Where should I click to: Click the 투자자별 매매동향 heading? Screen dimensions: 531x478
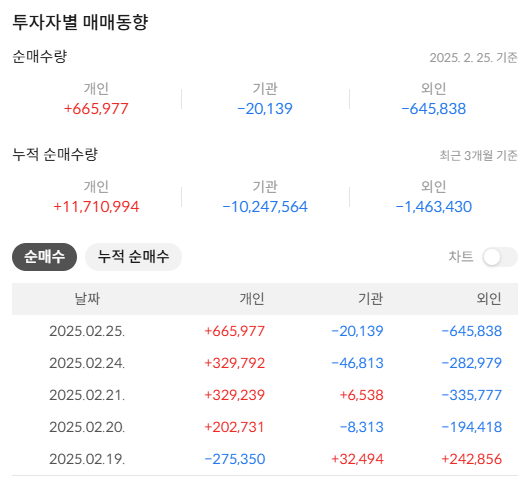80,22
